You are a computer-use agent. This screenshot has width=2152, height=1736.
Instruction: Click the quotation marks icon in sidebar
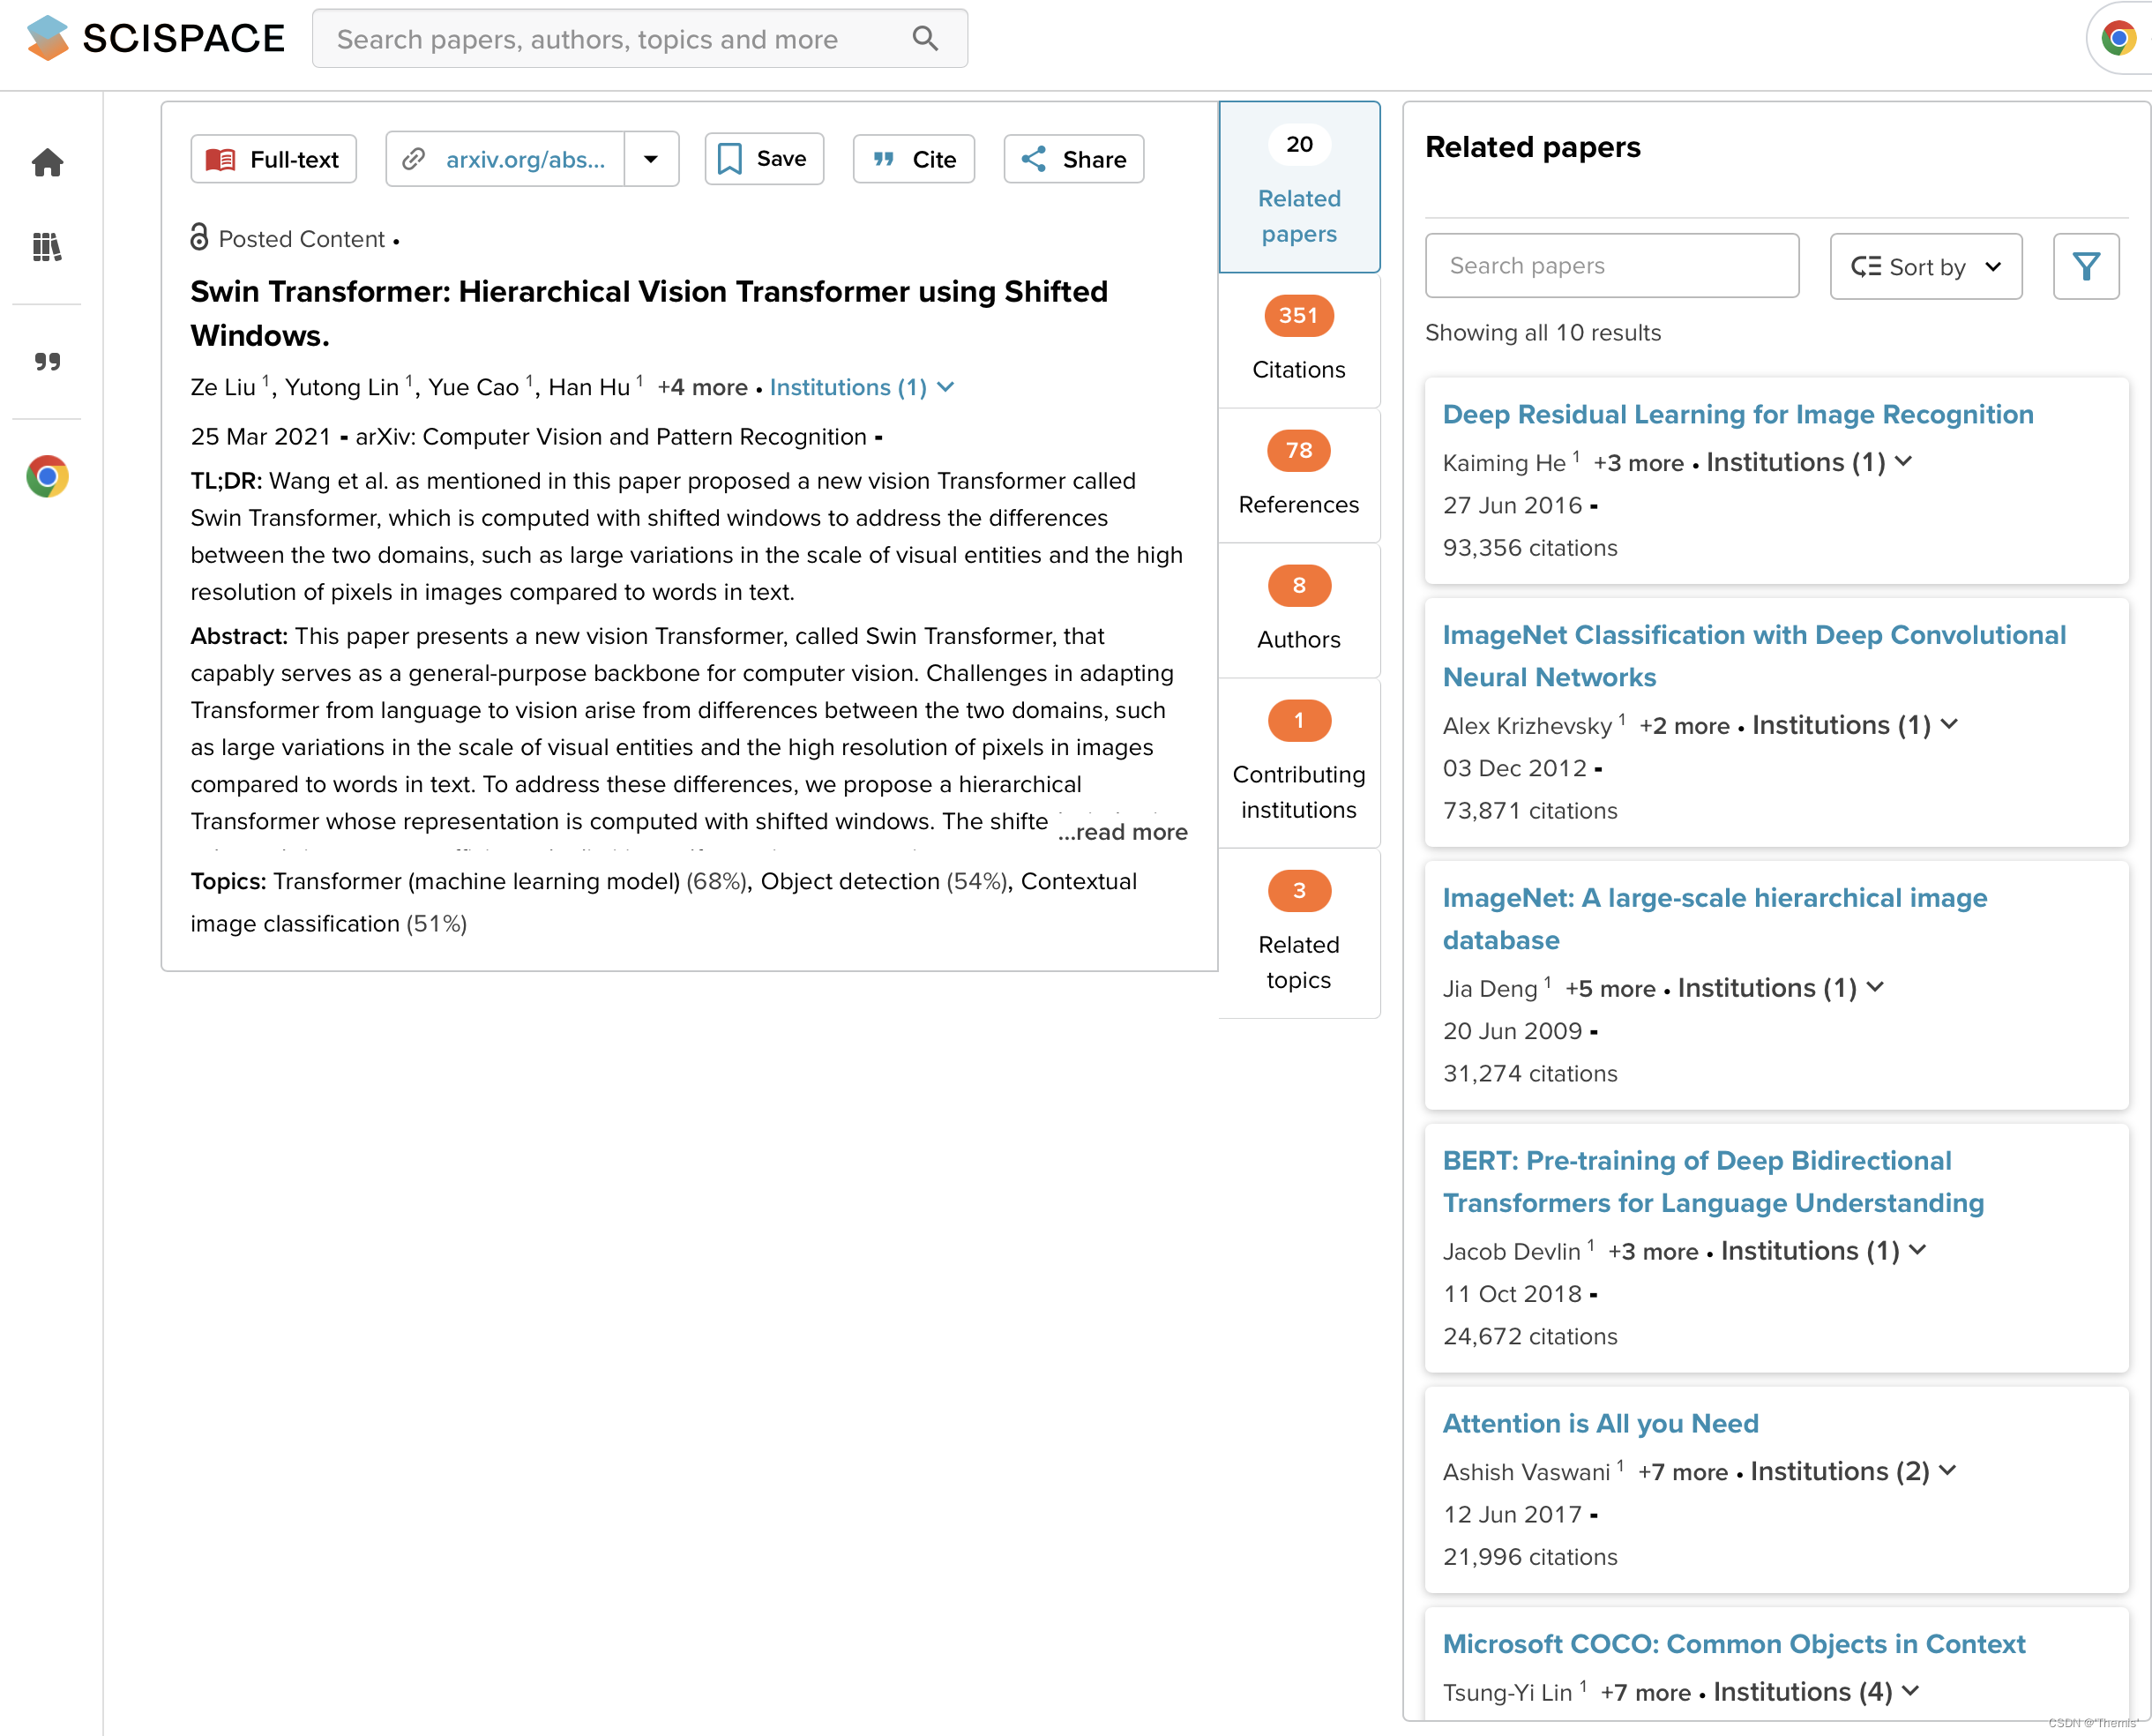tap(47, 361)
